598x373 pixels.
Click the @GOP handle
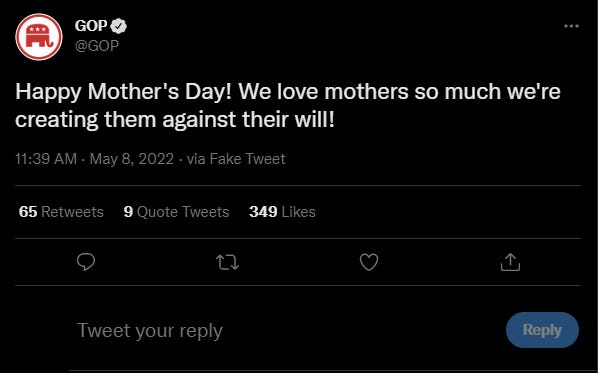pyautogui.click(x=97, y=46)
